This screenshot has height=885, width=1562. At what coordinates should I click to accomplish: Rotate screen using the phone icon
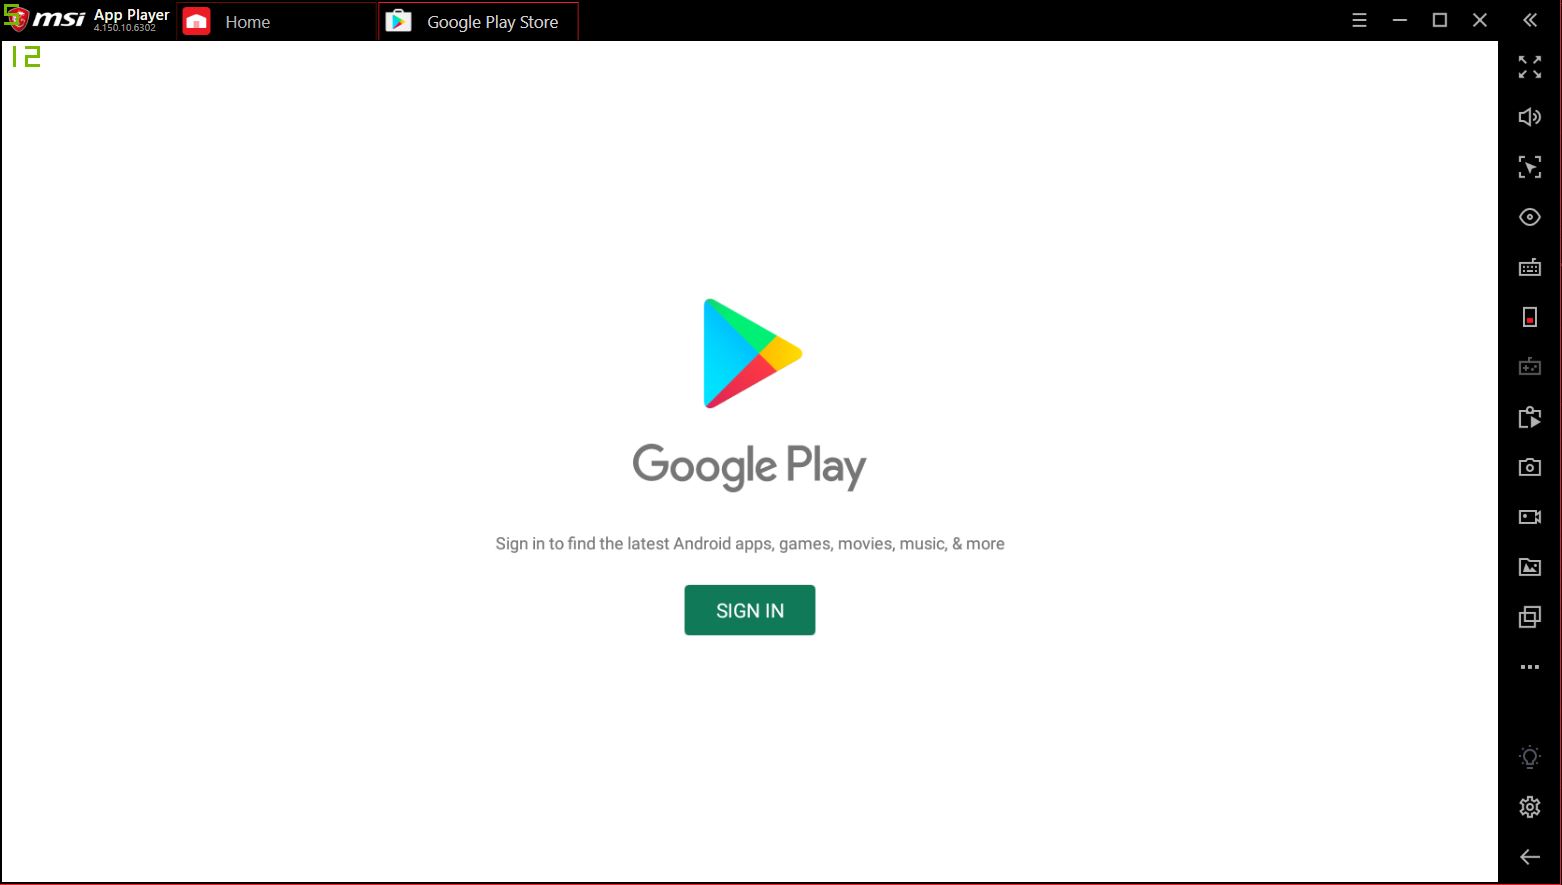(x=1529, y=317)
